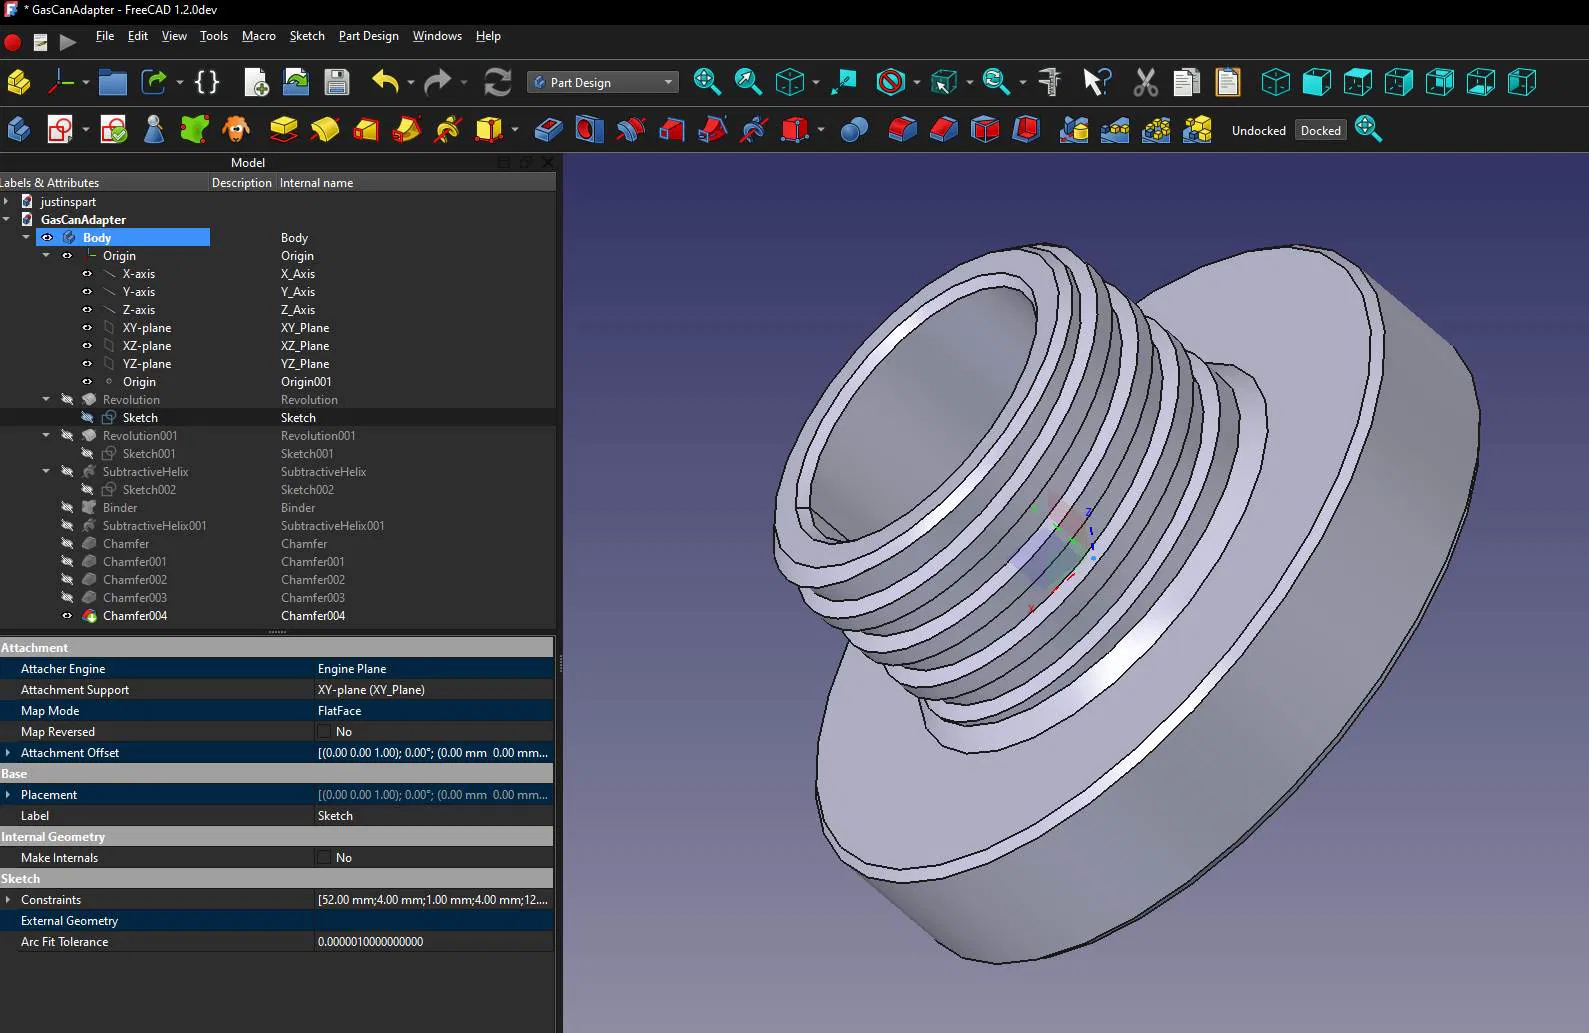Open the Macro menu

(x=259, y=36)
